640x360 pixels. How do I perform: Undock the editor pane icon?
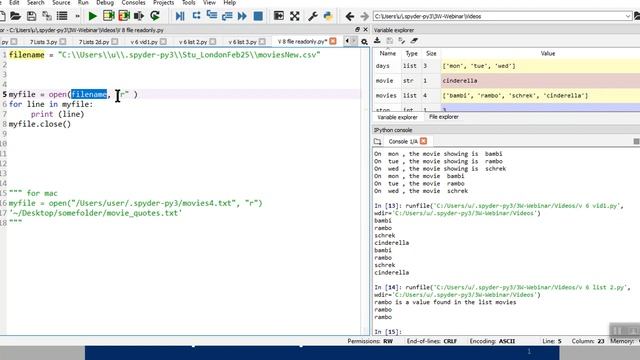pos(357,30)
